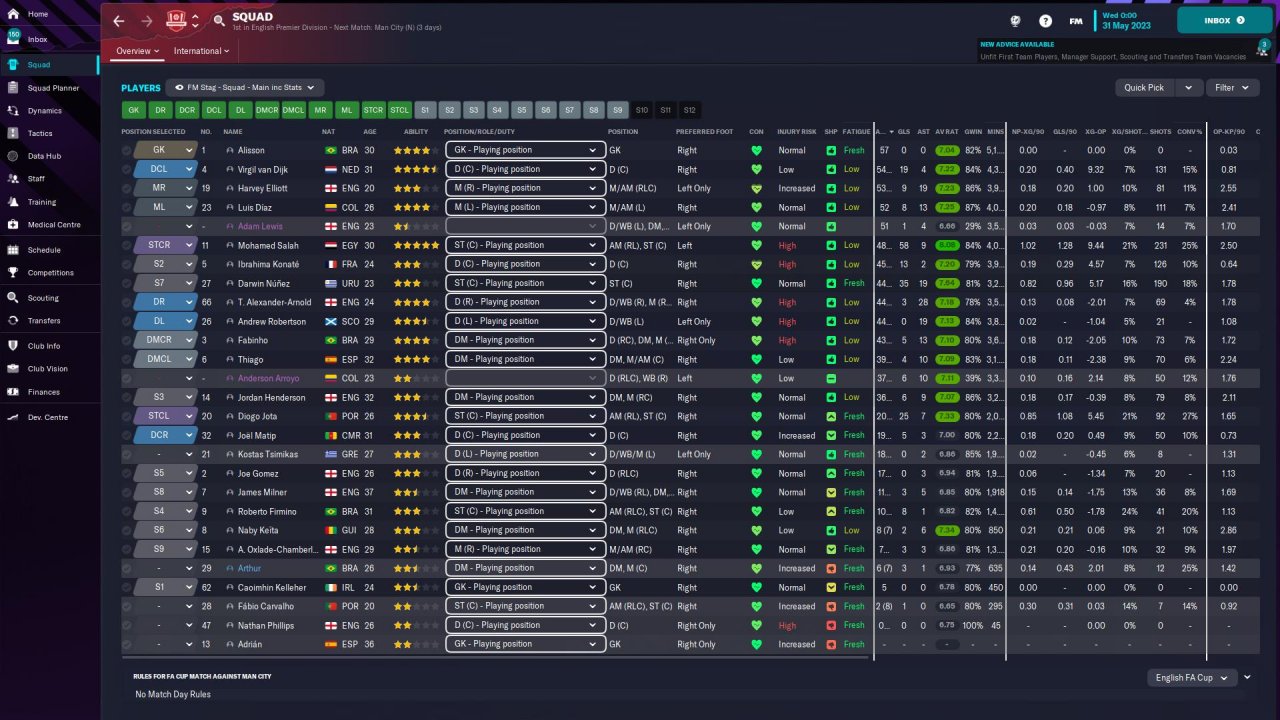Image resolution: width=1280 pixels, height=720 pixels.
Task: Toggle selection circle for Naby Keïta
Action: [x=126, y=530]
